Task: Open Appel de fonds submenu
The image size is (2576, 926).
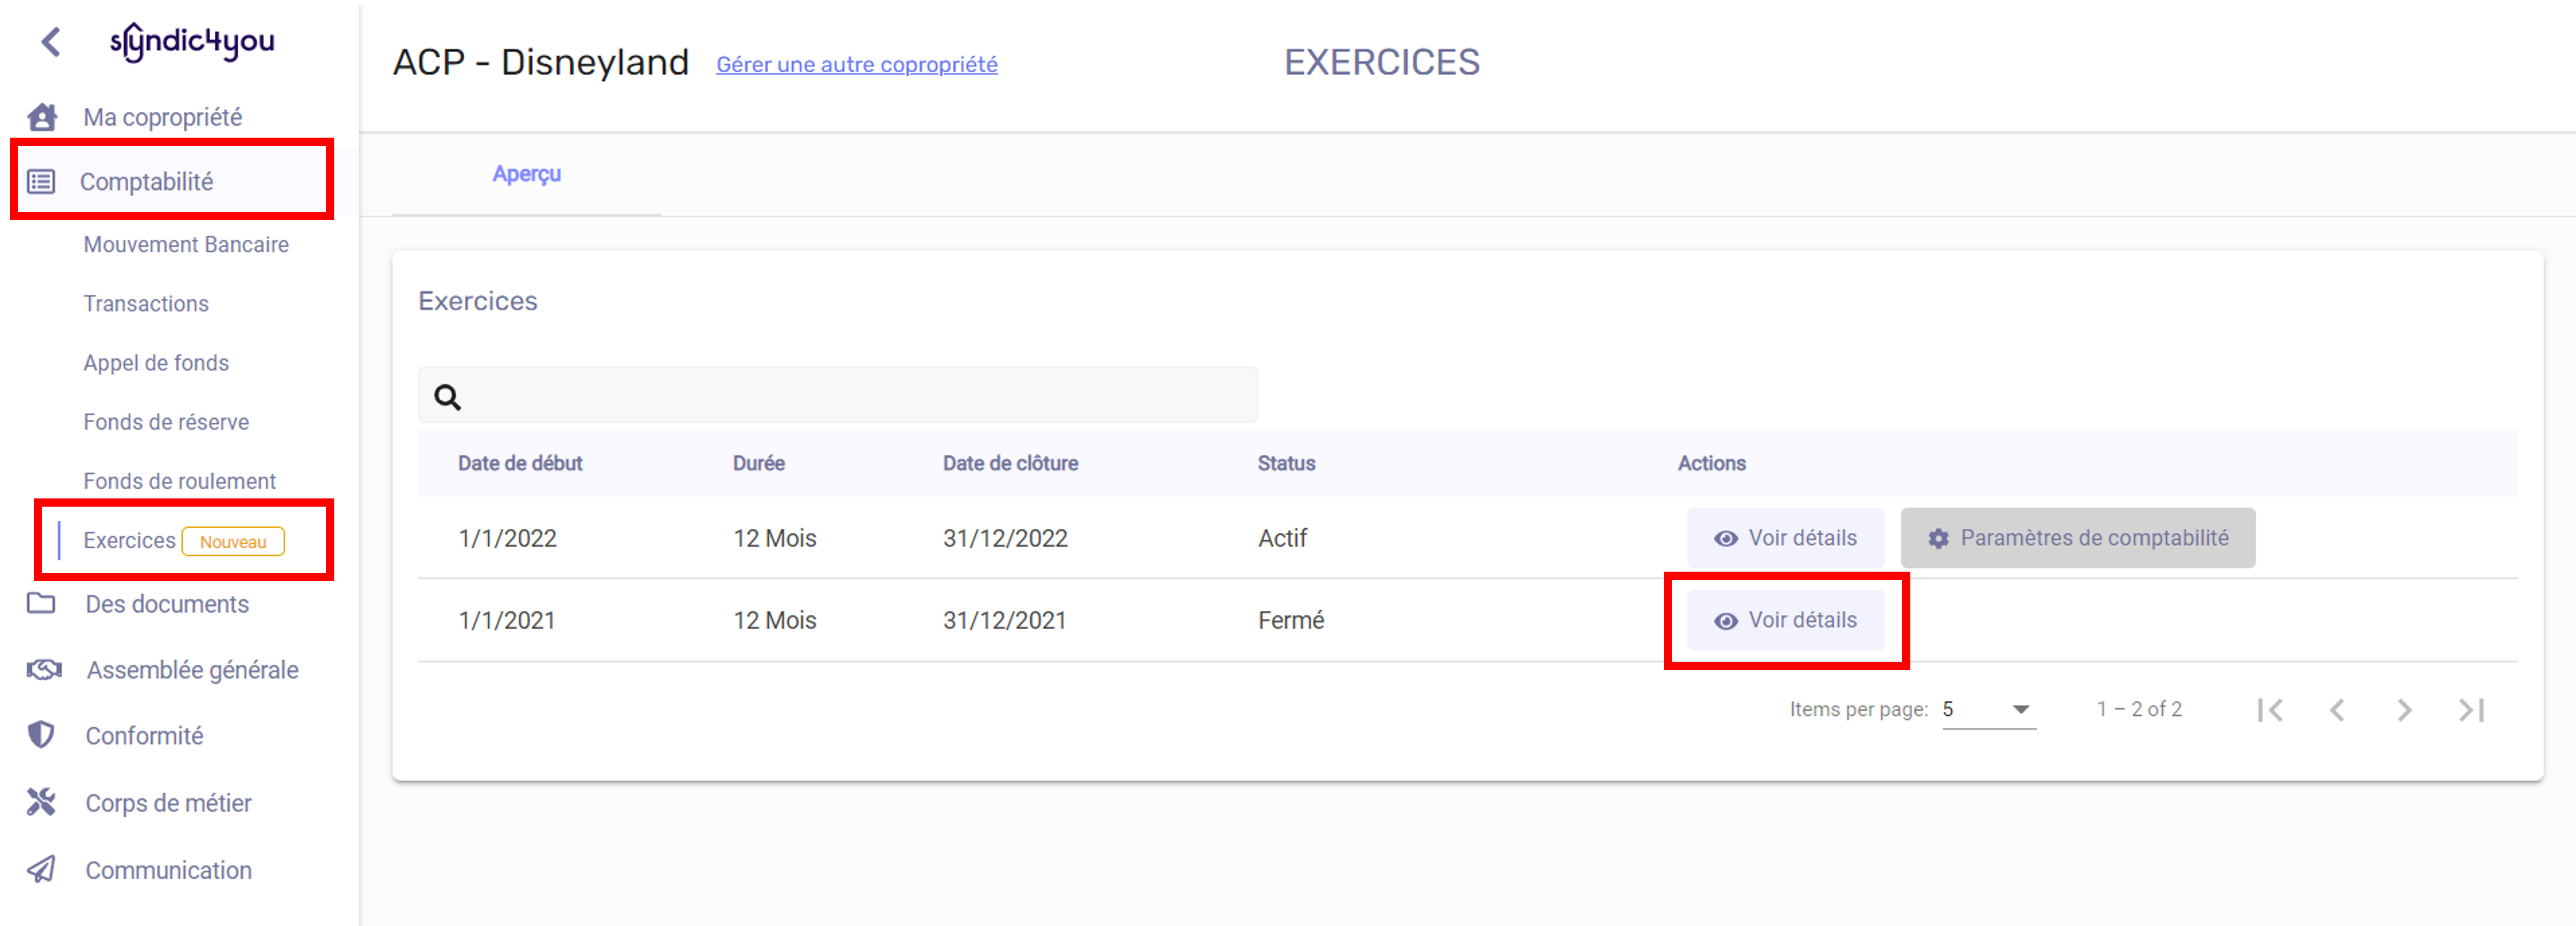Action: [x=156, y=363]
